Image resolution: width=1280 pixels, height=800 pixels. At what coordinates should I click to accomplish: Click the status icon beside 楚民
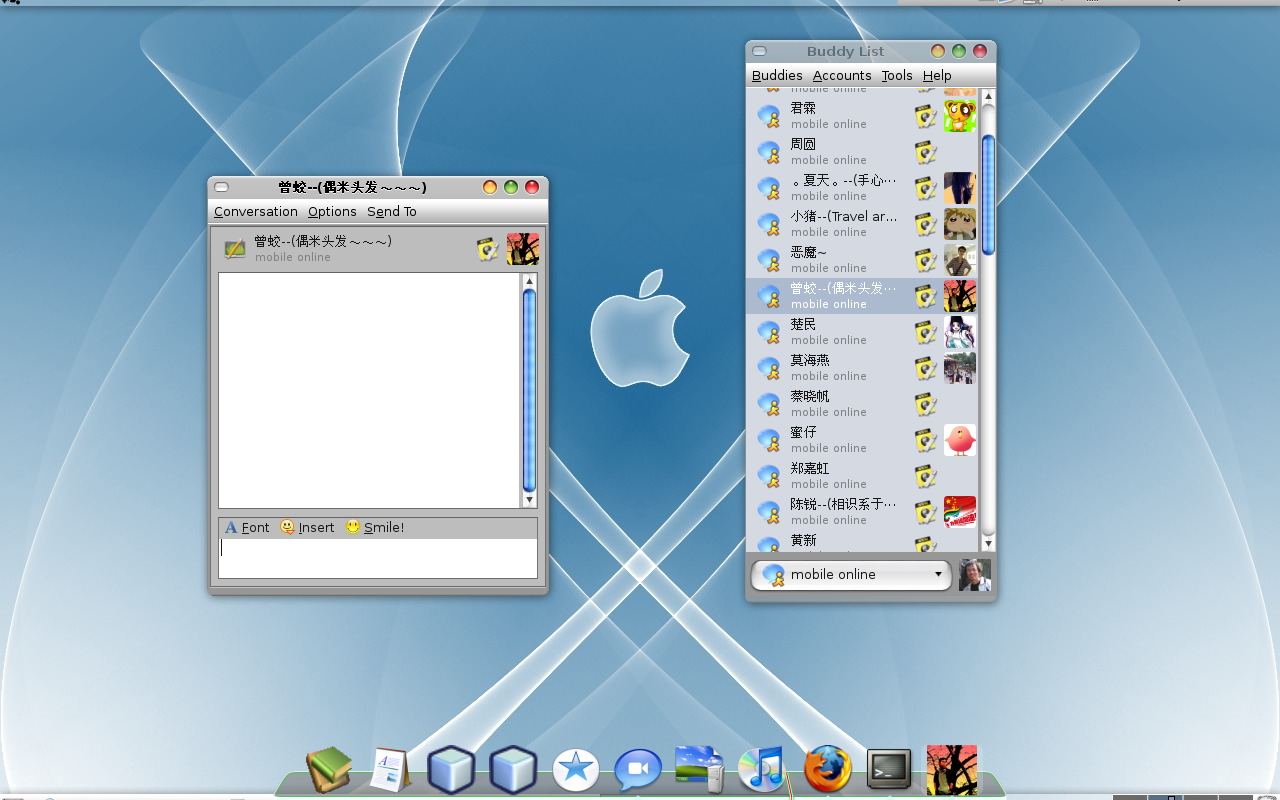coord(769,332)
